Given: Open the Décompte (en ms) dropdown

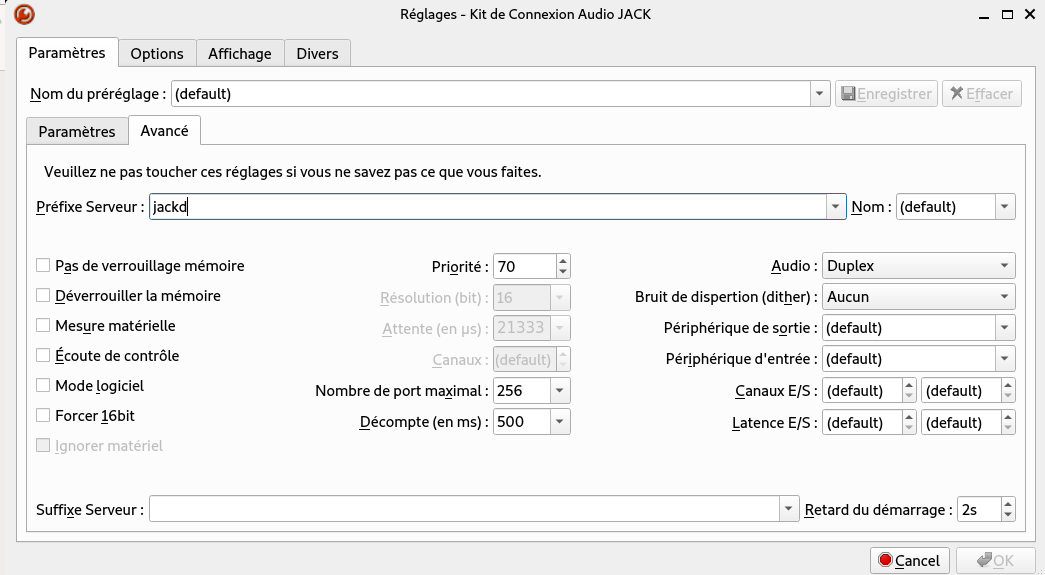Looking at the screenshot, I should click(x=560, y=422).
